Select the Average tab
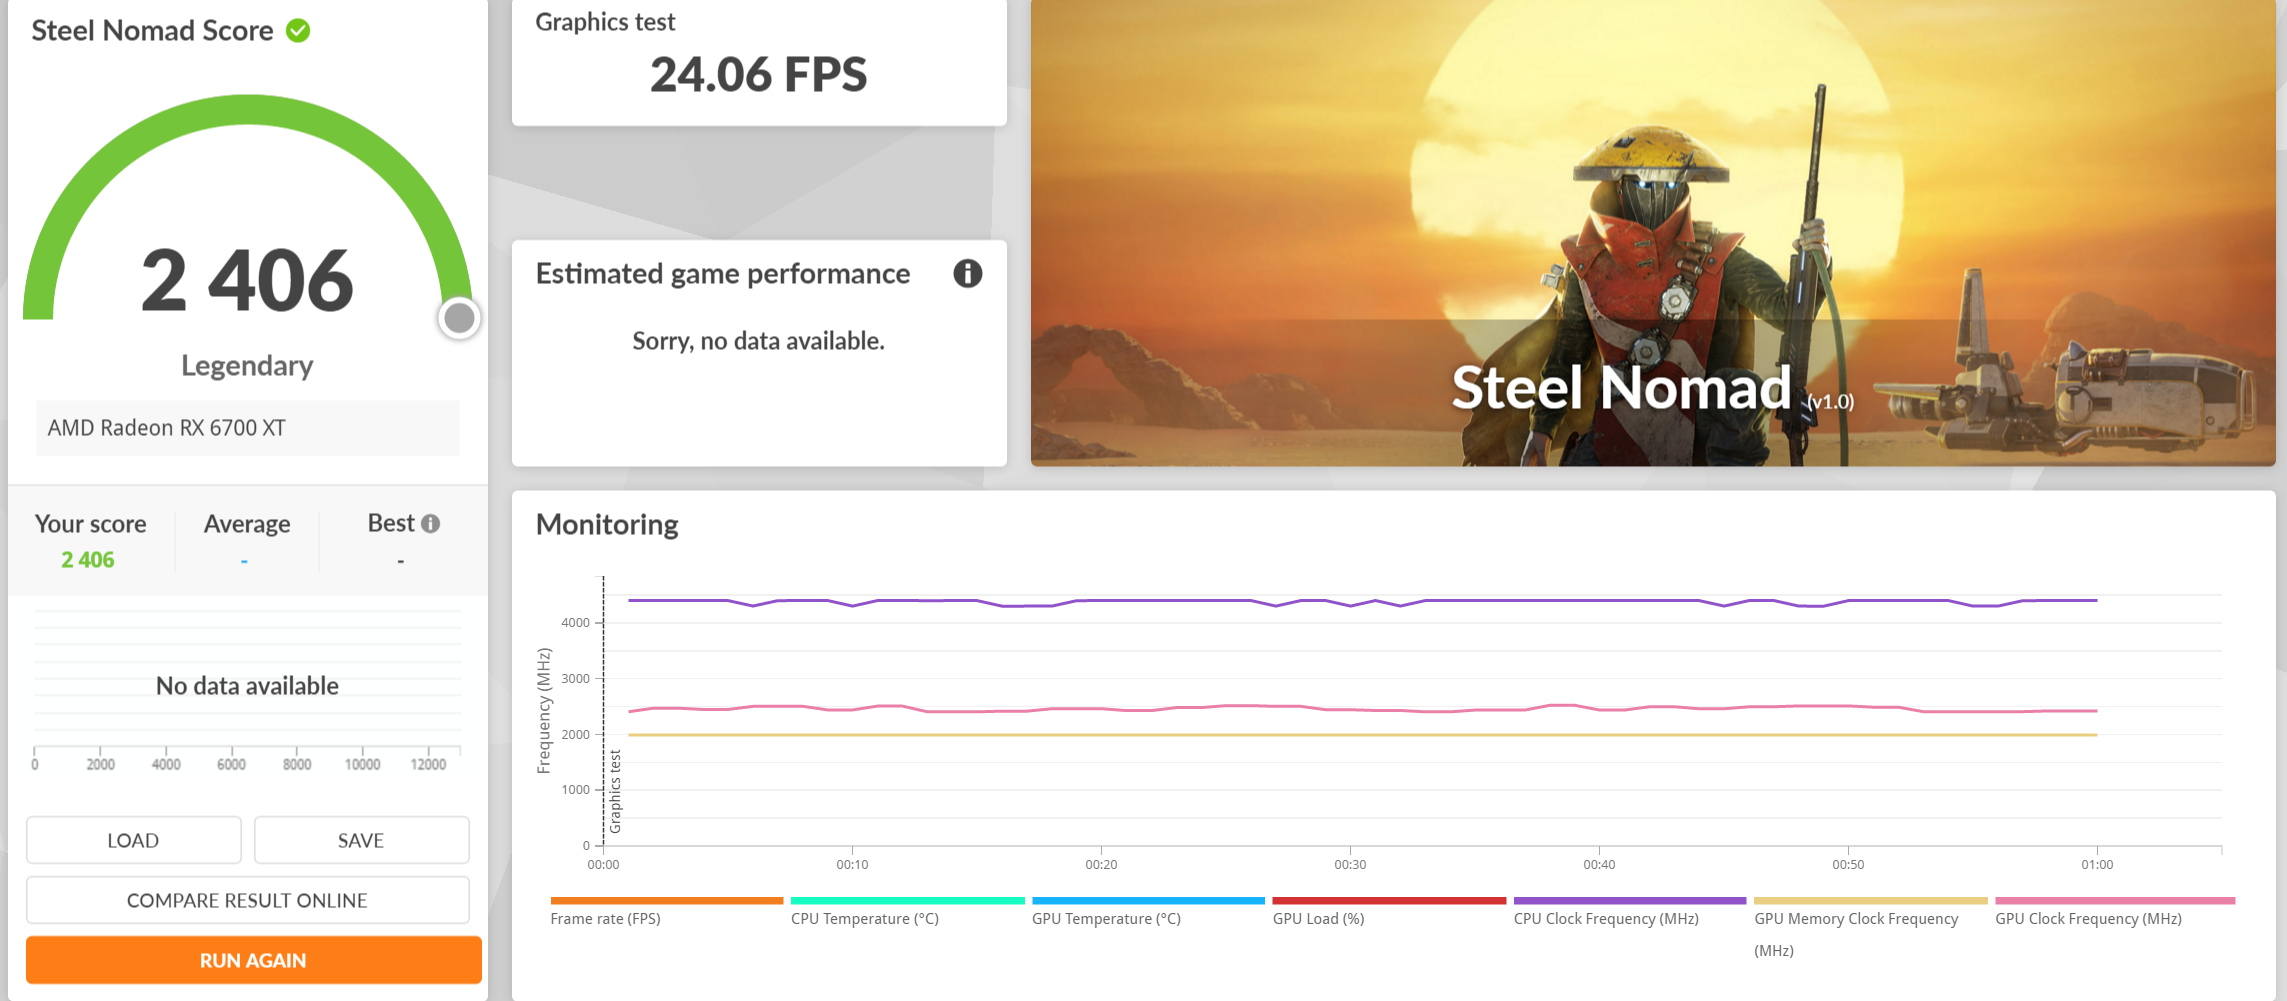Screen dimensions: 2287x1001 [x=246, y=523]
